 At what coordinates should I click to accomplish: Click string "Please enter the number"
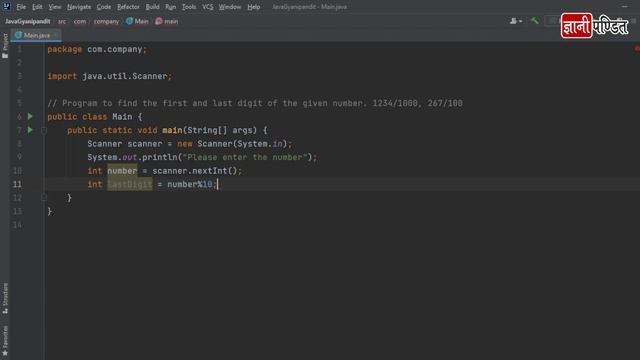click(245, 157)
